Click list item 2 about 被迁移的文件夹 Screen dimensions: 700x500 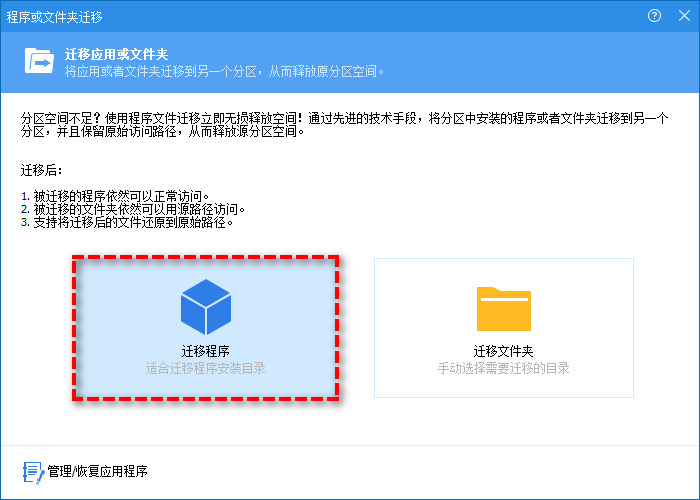tap(132, 209)
